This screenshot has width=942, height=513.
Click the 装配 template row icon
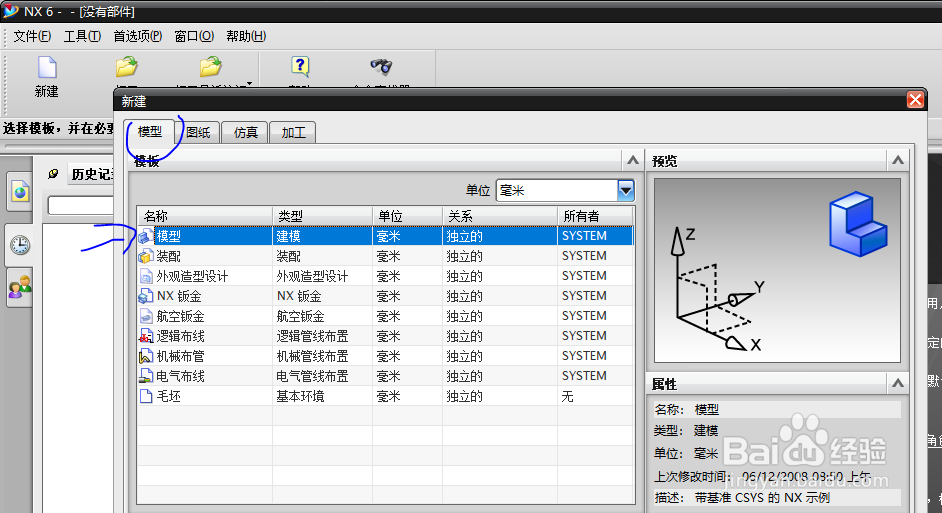point(145,256)
